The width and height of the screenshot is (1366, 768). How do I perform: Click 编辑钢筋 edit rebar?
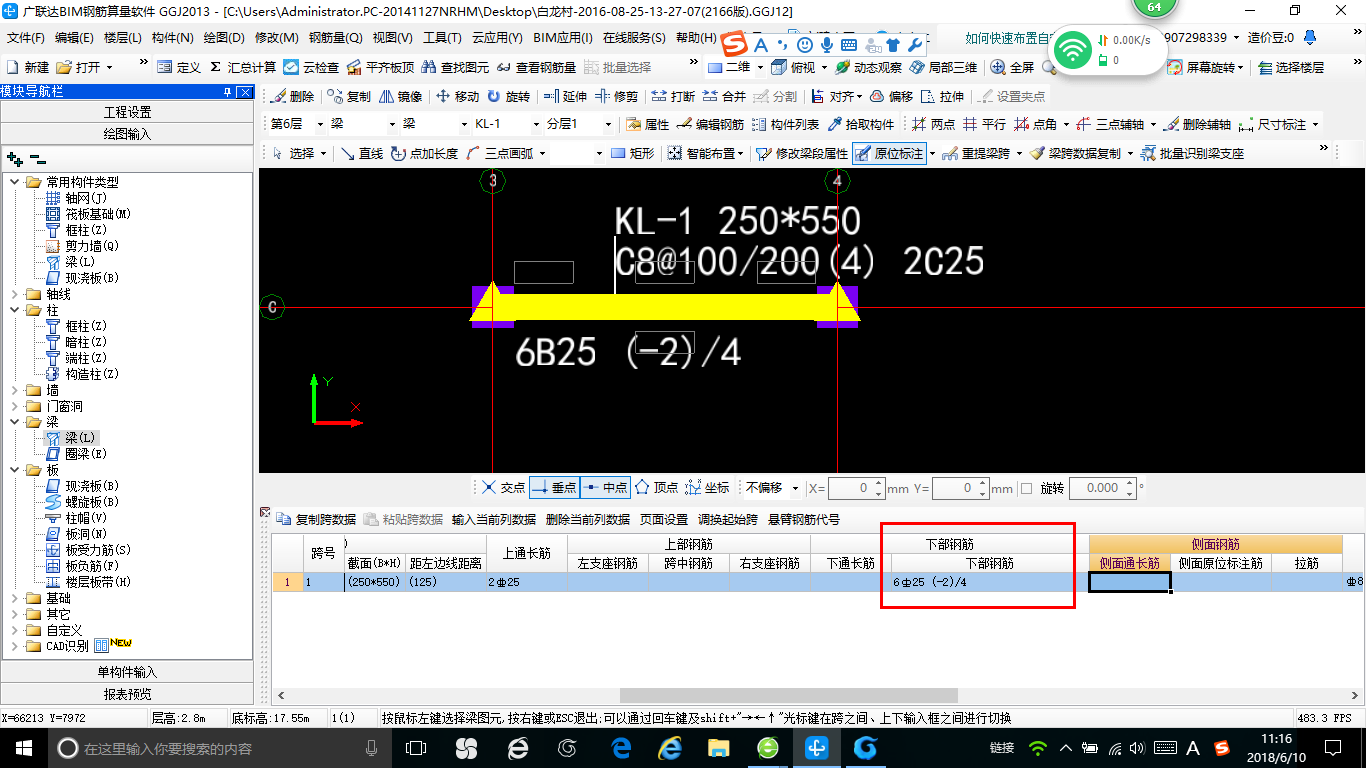point(710,125)
